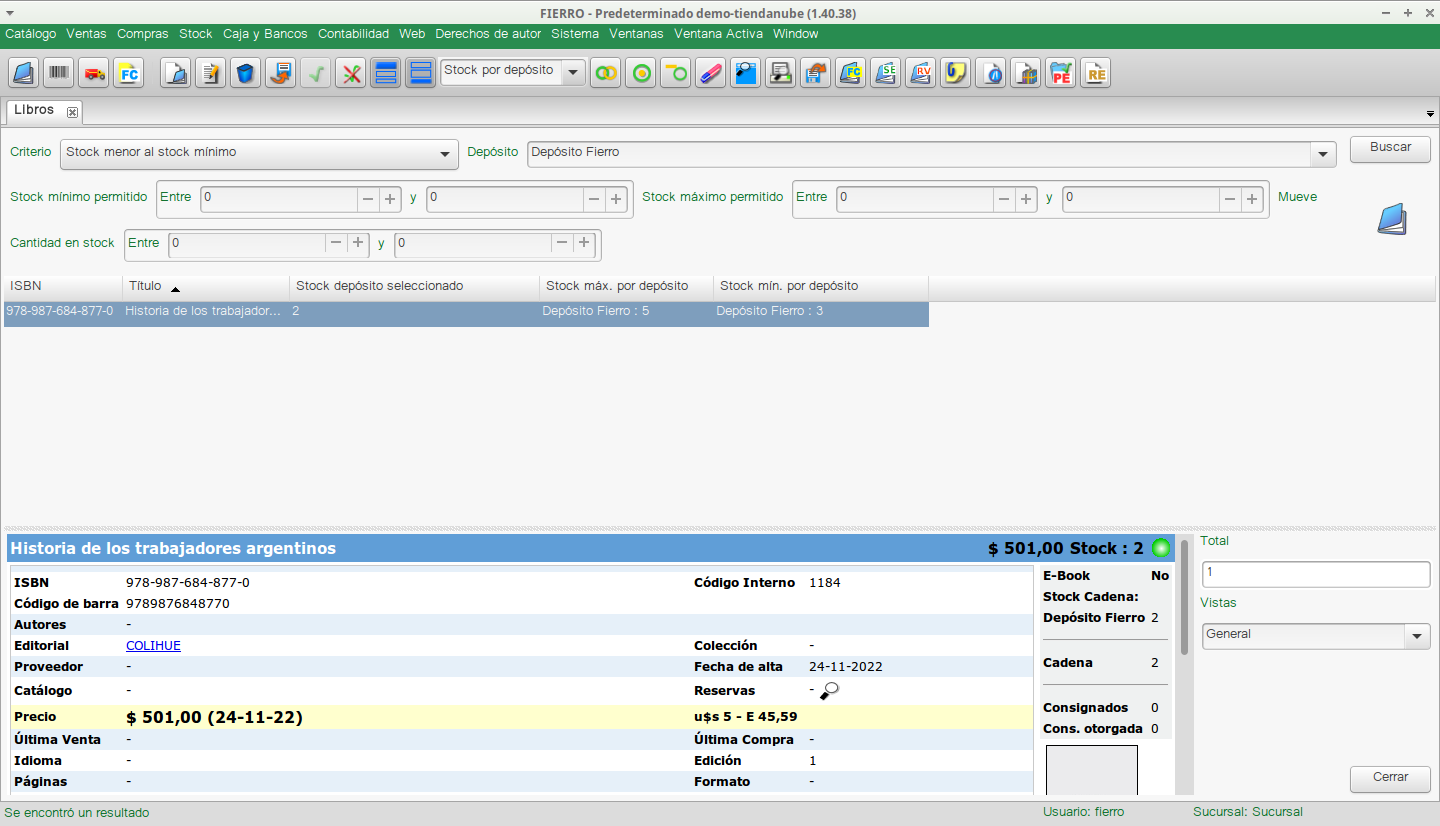Image resolution: width=1440 pixels, height=826 pixels.
Task: Click the save-with-arrow diskette icon
Action: 280,73
